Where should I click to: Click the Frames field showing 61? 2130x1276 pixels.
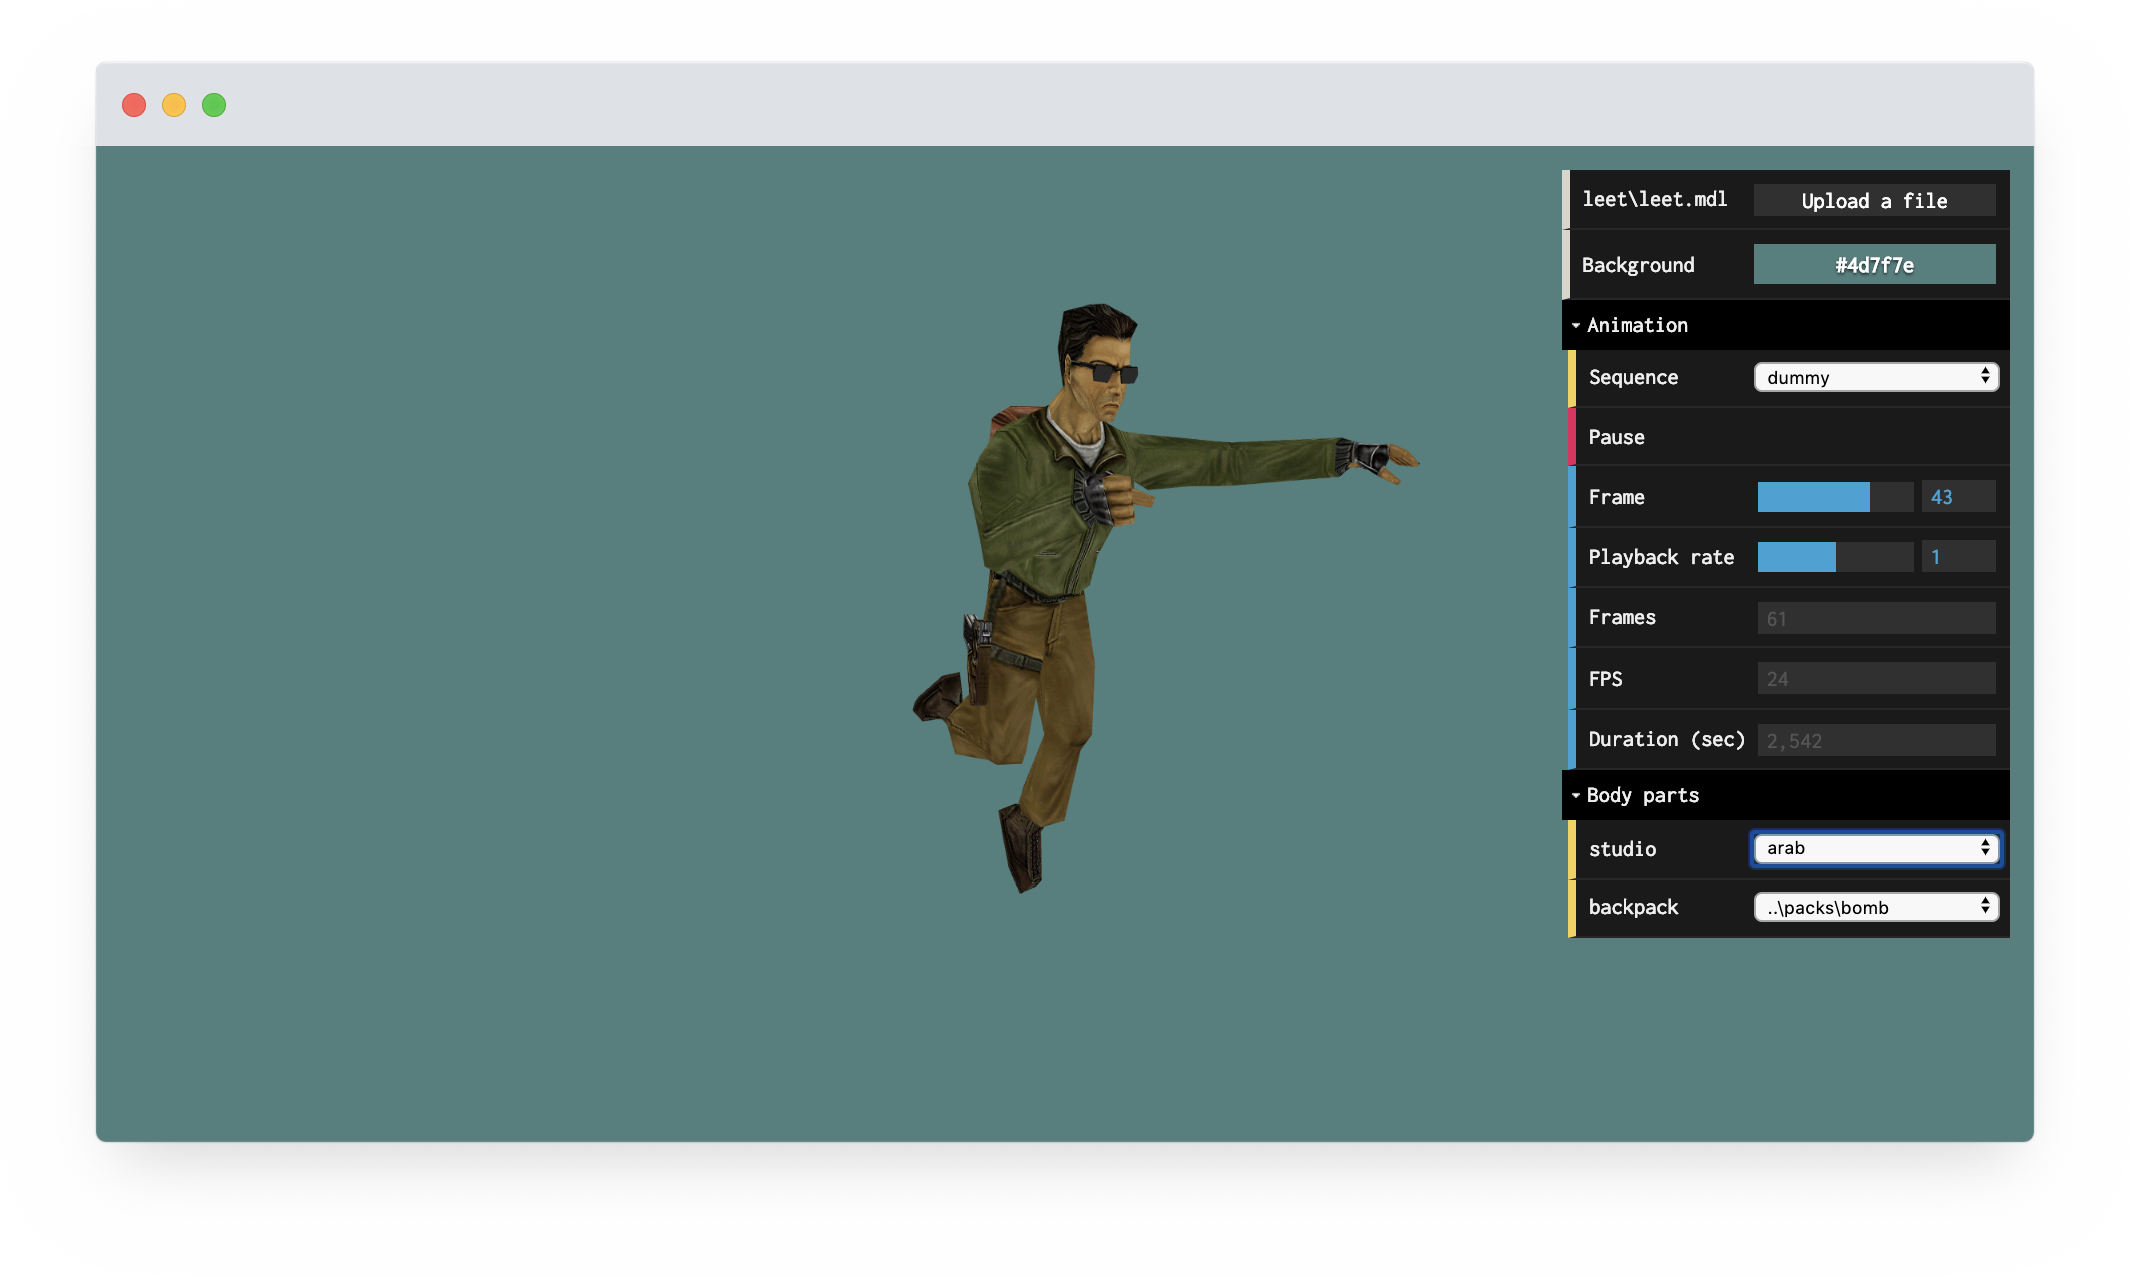pos(1875,618)
